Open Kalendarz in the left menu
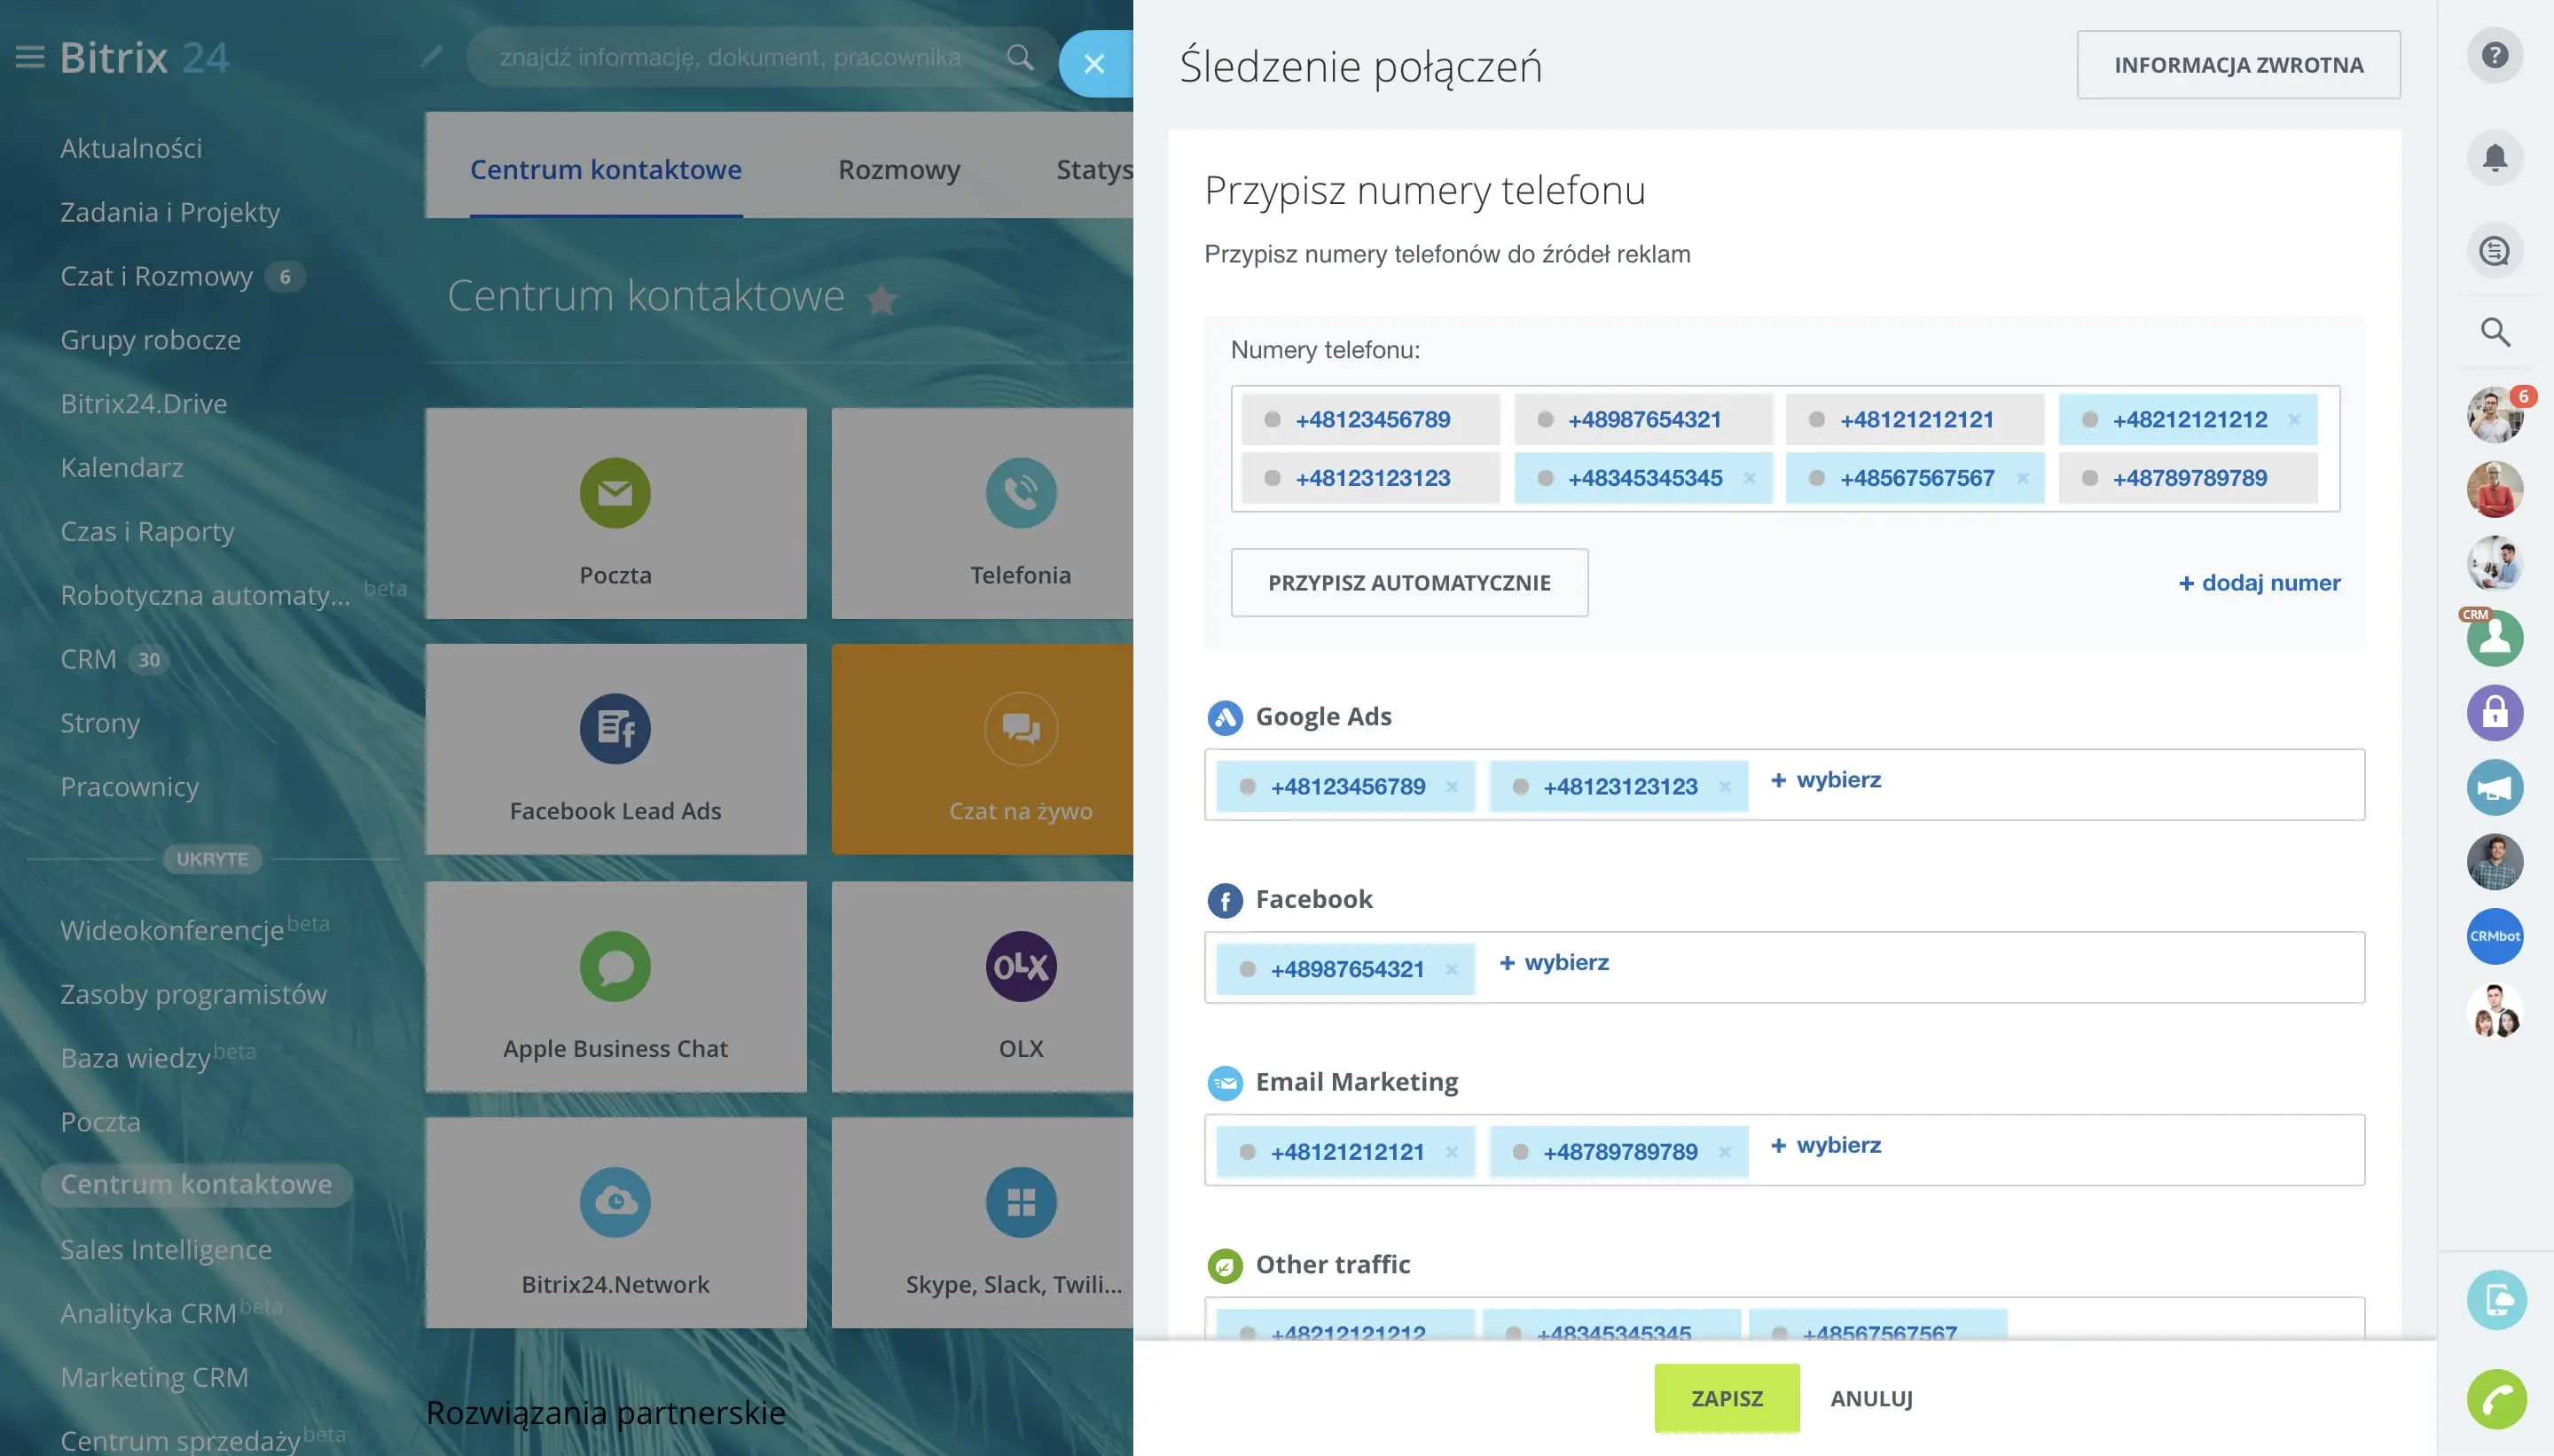The image size is (2554, 1456). 121,467
